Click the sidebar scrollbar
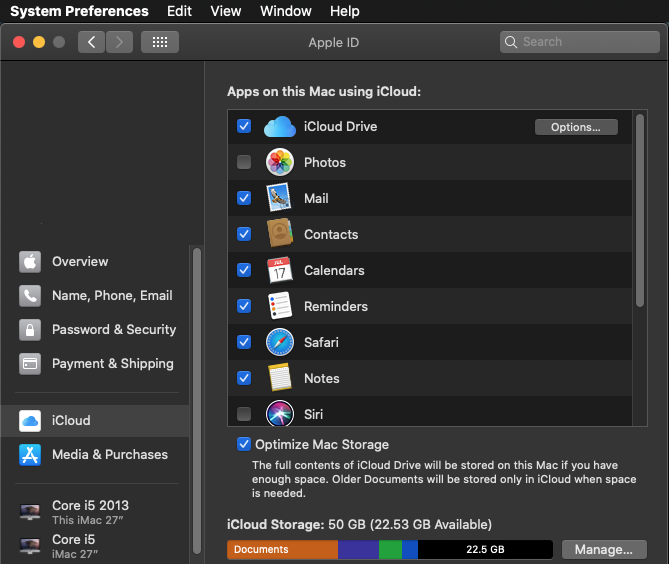This screenshot has width=669, height=564. pos(197,401)
